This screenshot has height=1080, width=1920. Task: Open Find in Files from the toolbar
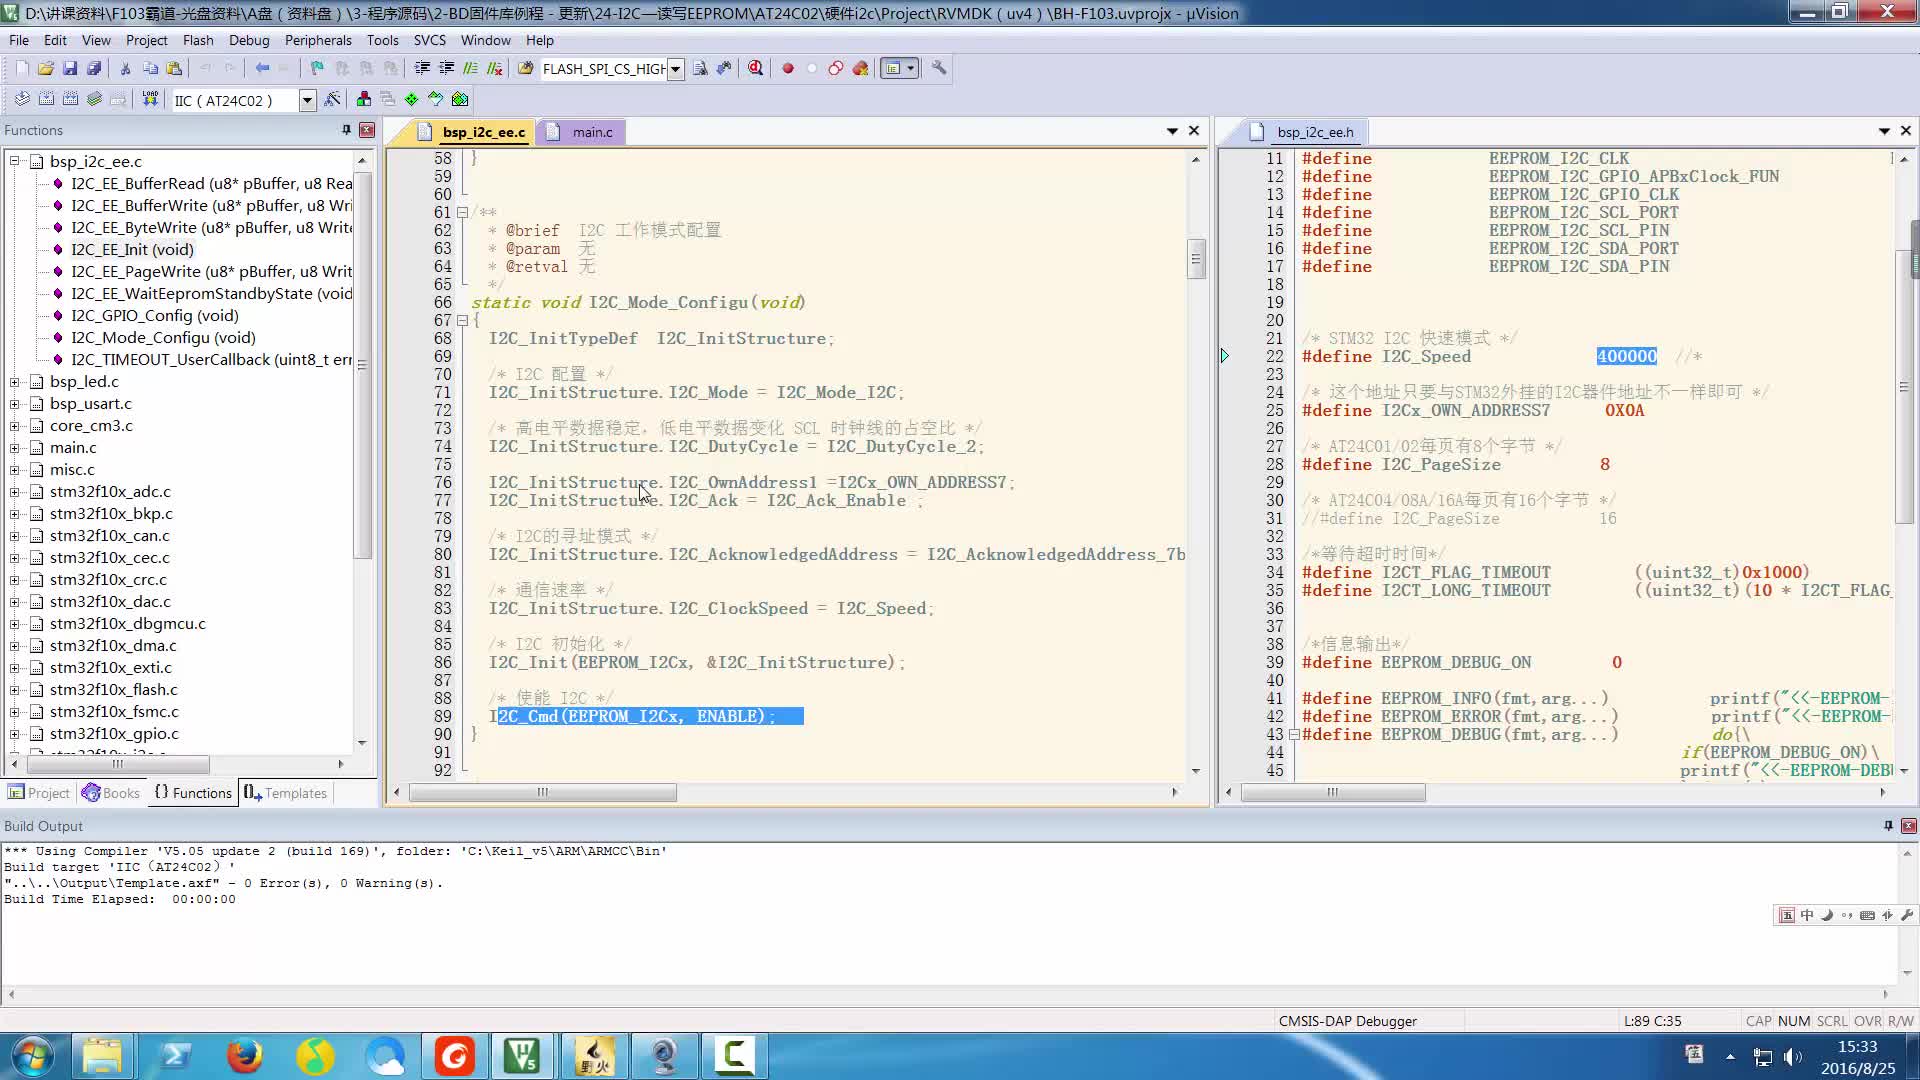[525, 68]
